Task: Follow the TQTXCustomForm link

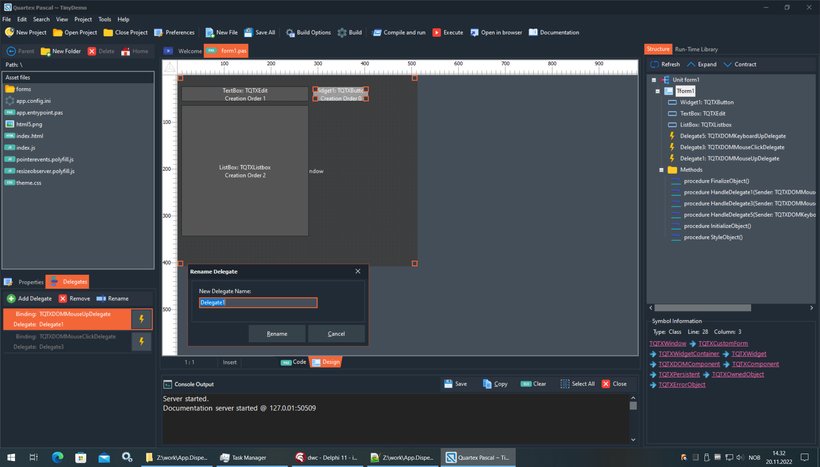Action: [x=723, y=344]
